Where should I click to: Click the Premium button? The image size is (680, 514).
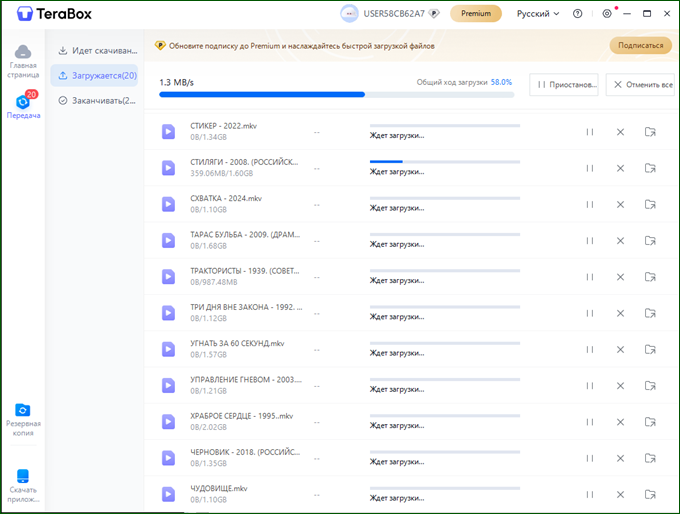[x=476, y=13]
